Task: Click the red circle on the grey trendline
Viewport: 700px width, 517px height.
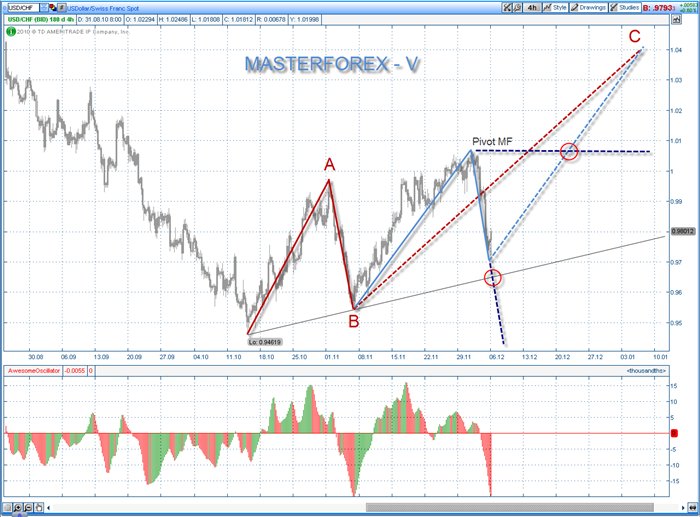Action: (x=493, y=278)
